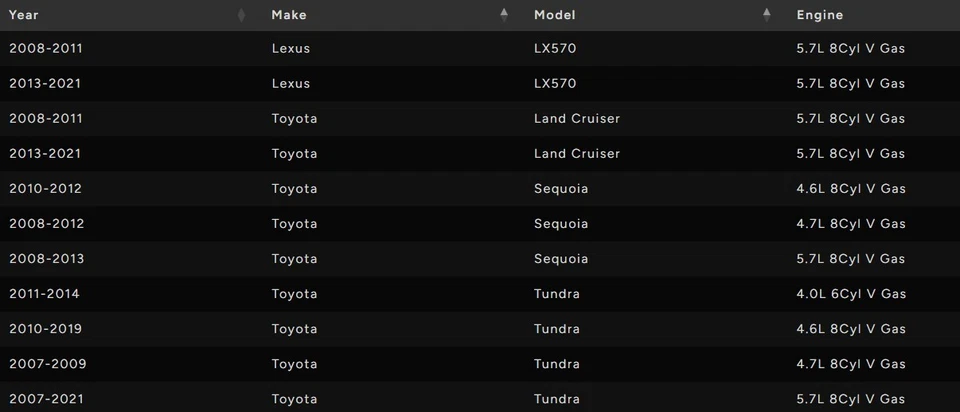
Task: Click the Year column sort arrows
Action: 241,15
